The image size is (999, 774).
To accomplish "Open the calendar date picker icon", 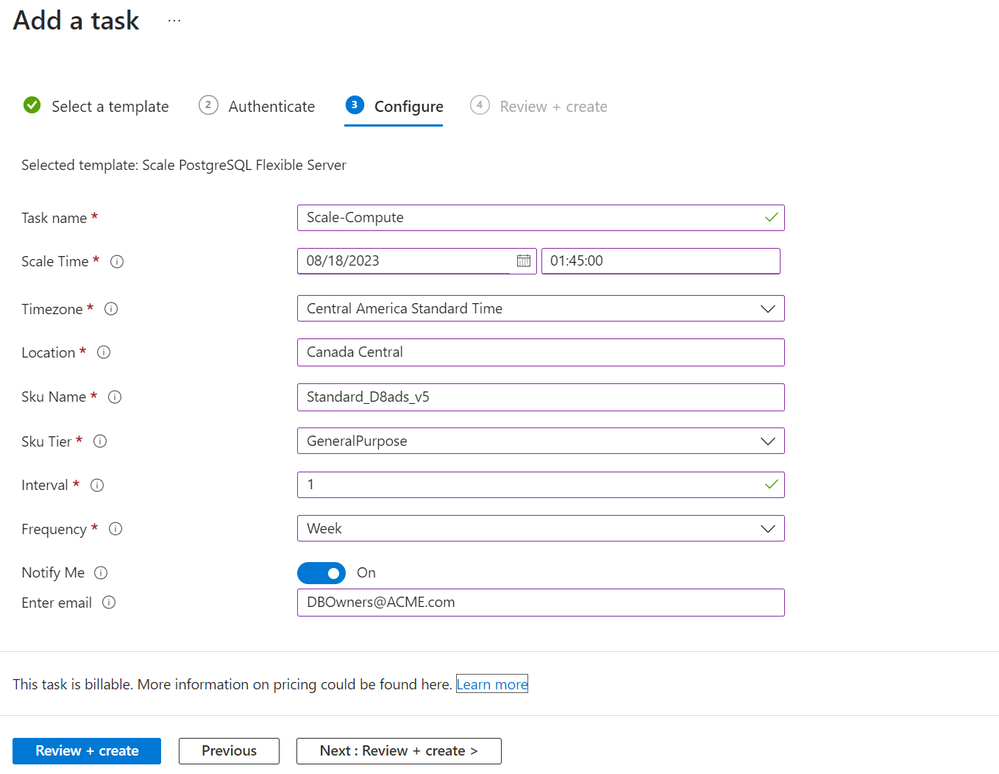I will click(x=523, y=261).
